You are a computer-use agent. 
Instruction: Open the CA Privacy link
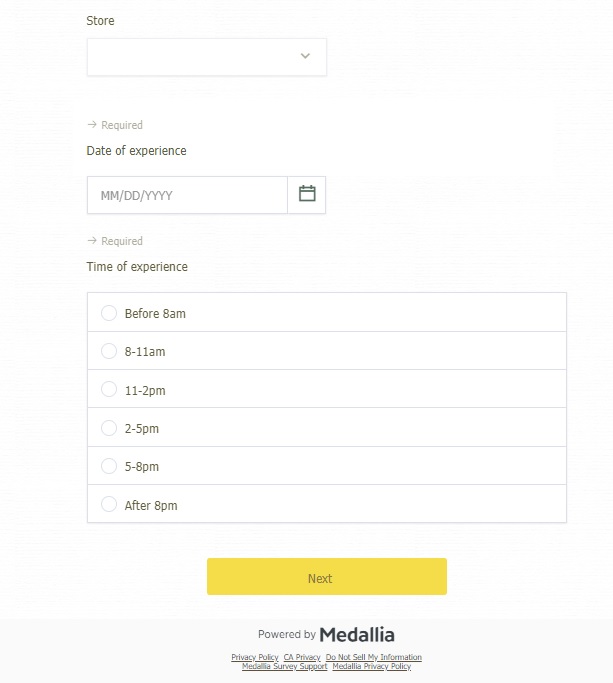(302, 657)
